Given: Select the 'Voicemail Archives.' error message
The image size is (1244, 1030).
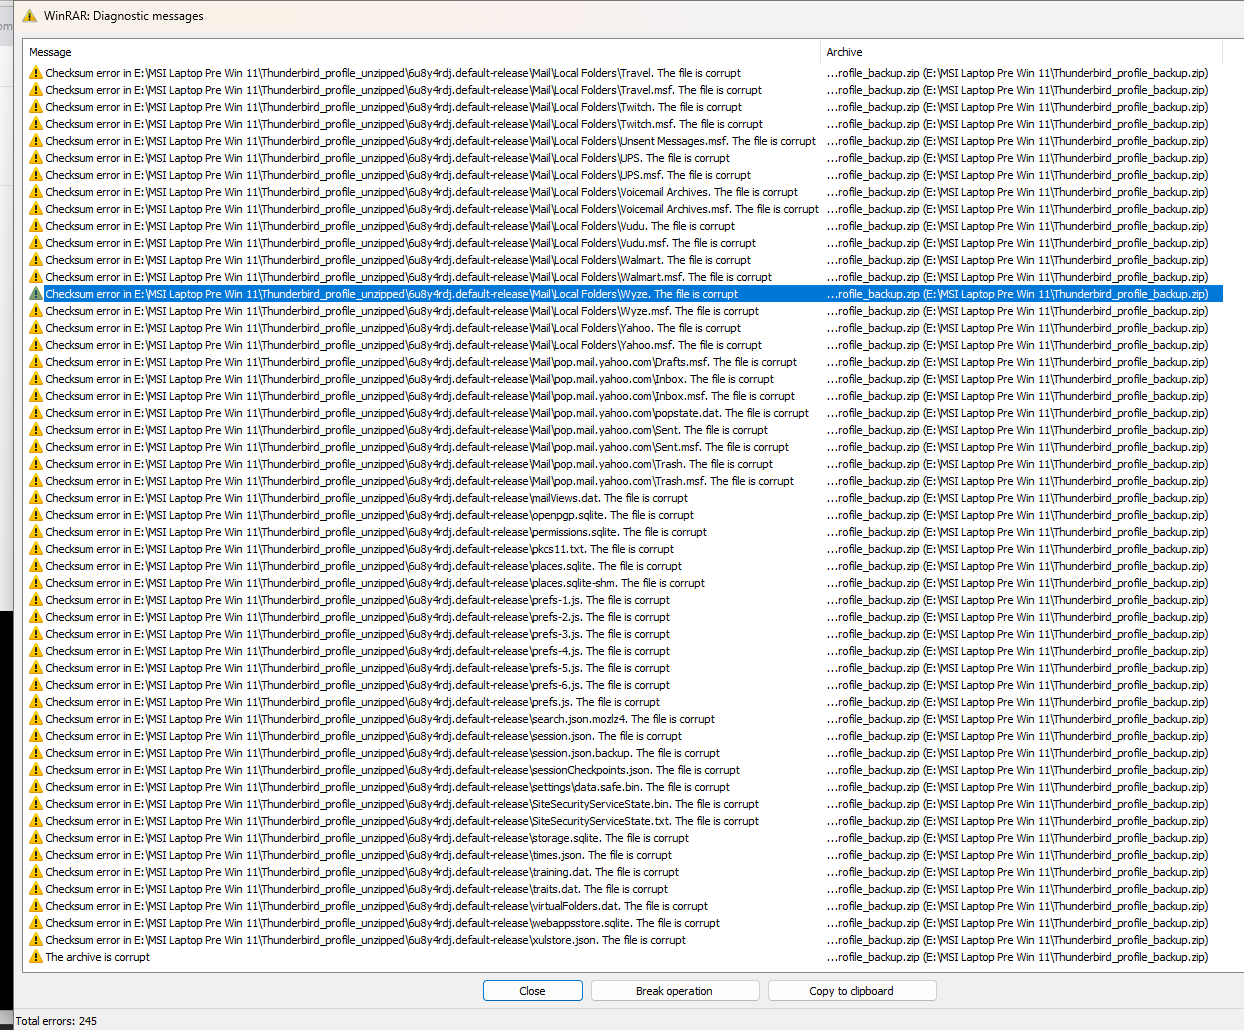Looking at the screenshot, I should 422,192.
